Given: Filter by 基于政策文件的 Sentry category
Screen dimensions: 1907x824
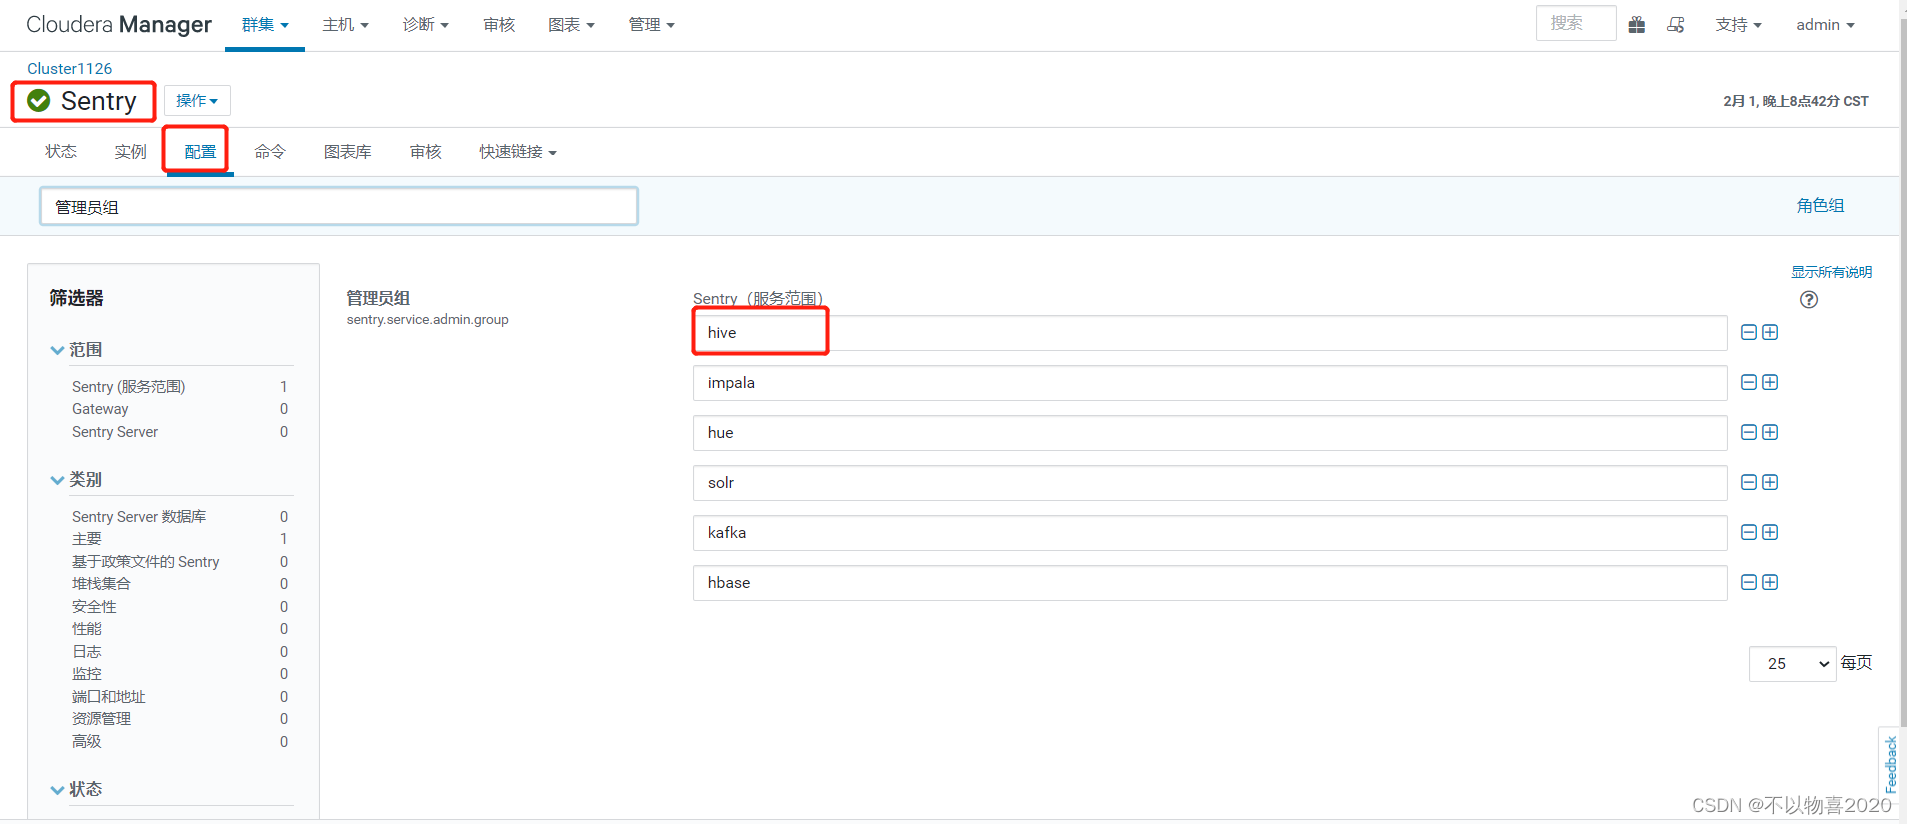Looking at the screenshot, I should (146, 562).
